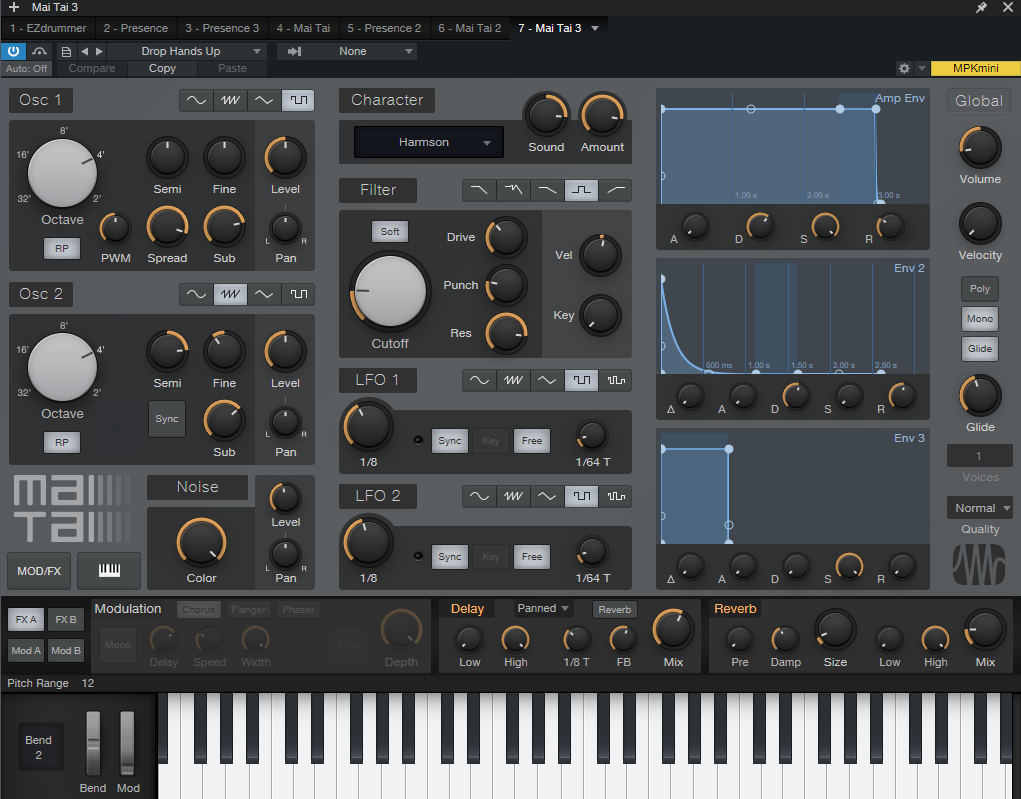
Task: Switch to 1 - EZdrummer tab
Action: (x=48, y=28)
